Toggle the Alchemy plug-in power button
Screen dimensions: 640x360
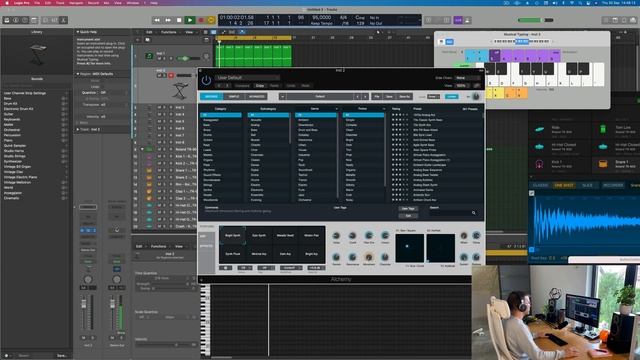click(x=206, y=80)
